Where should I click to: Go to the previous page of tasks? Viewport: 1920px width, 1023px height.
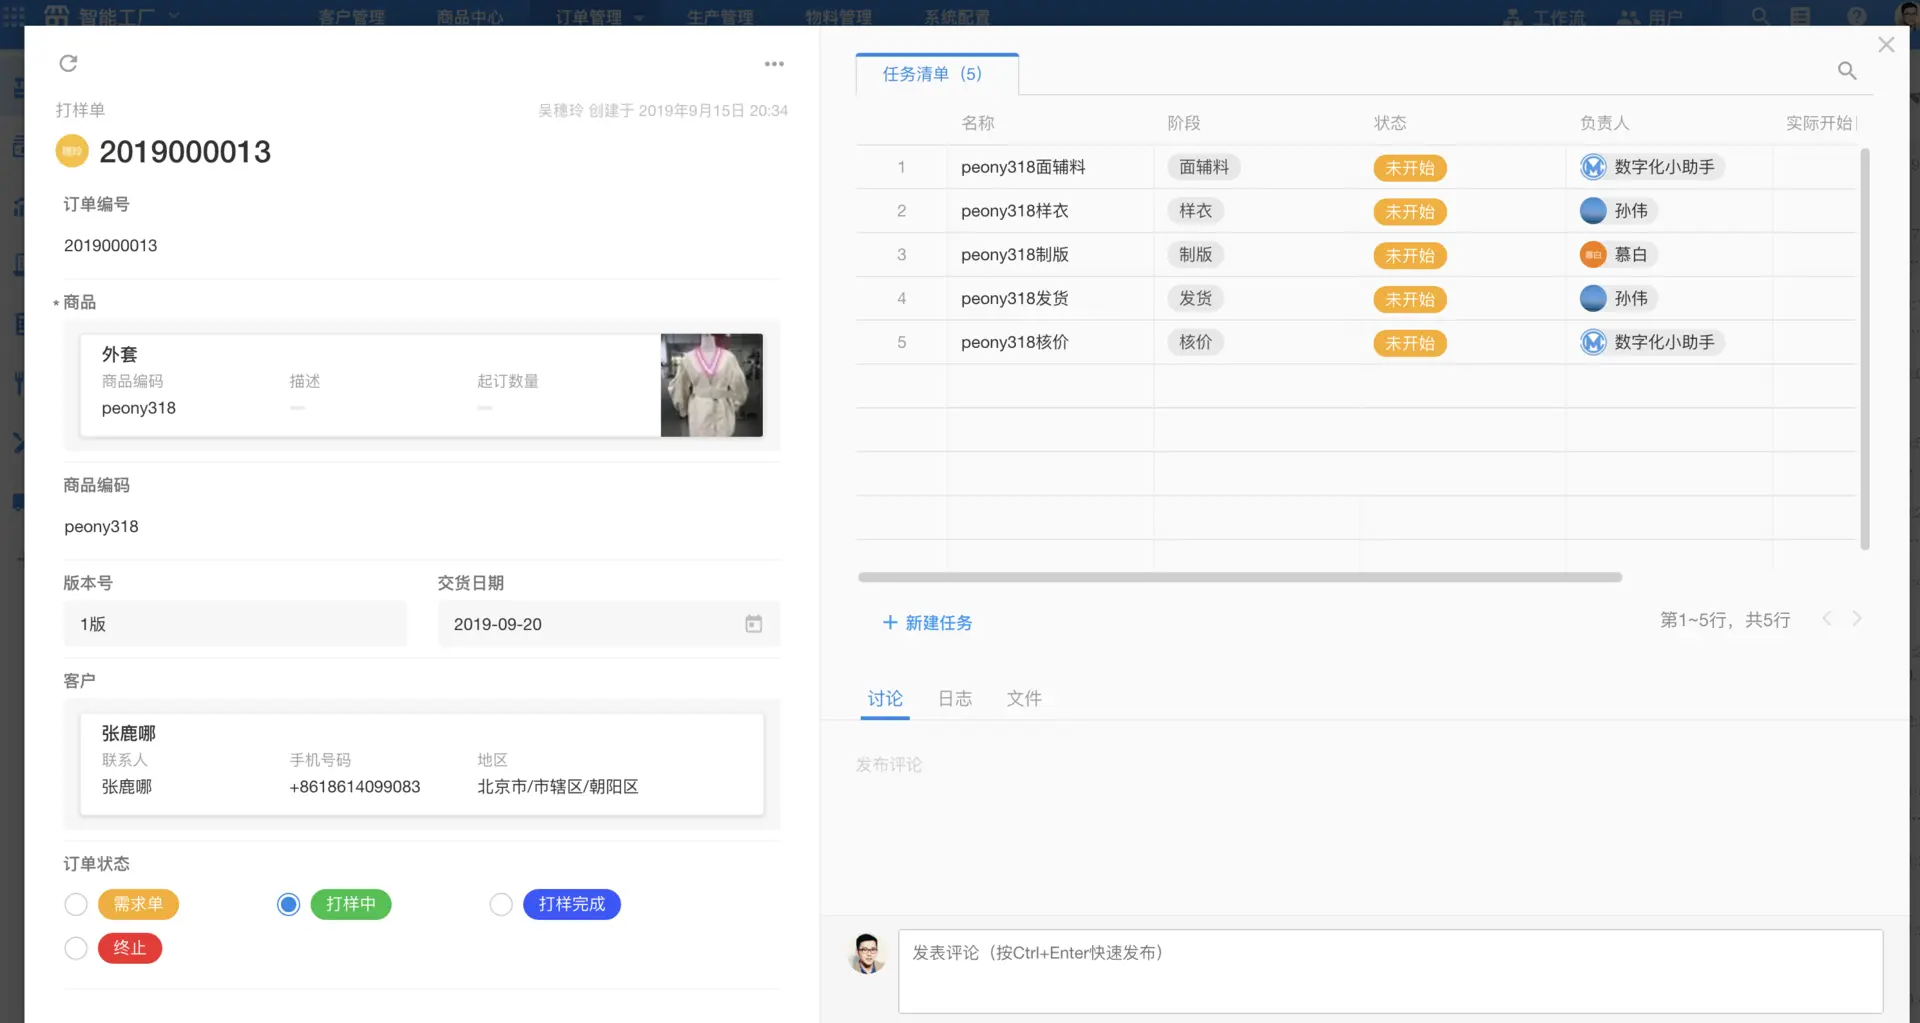1827,619
